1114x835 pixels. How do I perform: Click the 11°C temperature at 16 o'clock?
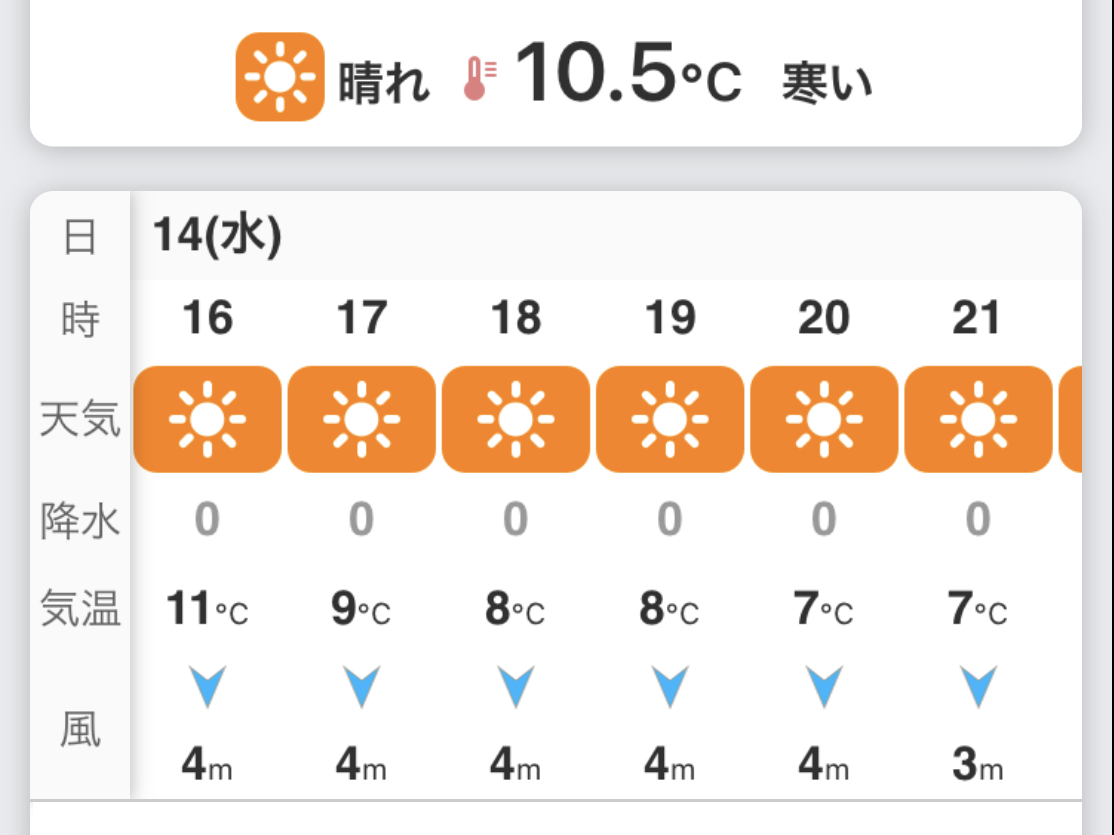208,609
